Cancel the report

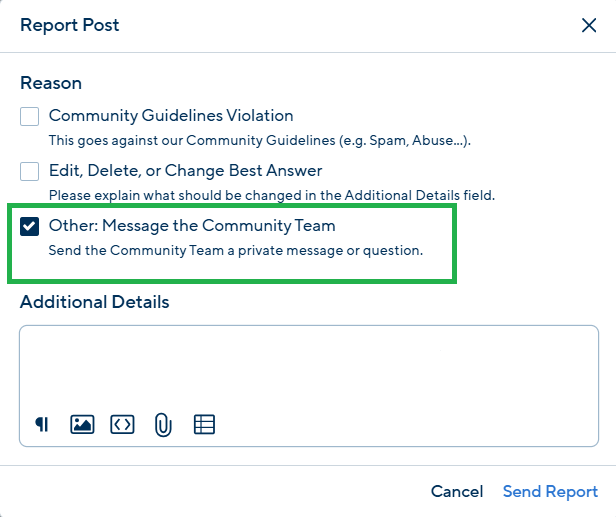click(457, 491)
